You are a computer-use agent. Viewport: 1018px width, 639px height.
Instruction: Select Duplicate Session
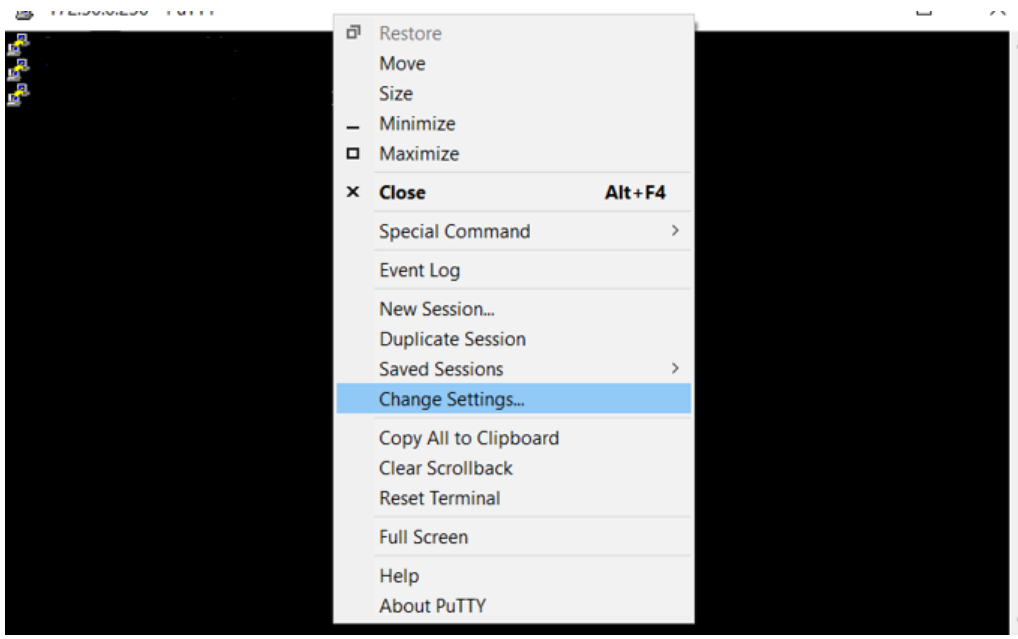(x=452, y=339)
